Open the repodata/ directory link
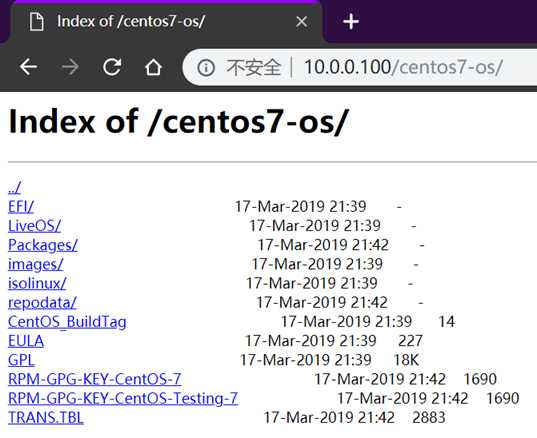 (x=42, y=302)
